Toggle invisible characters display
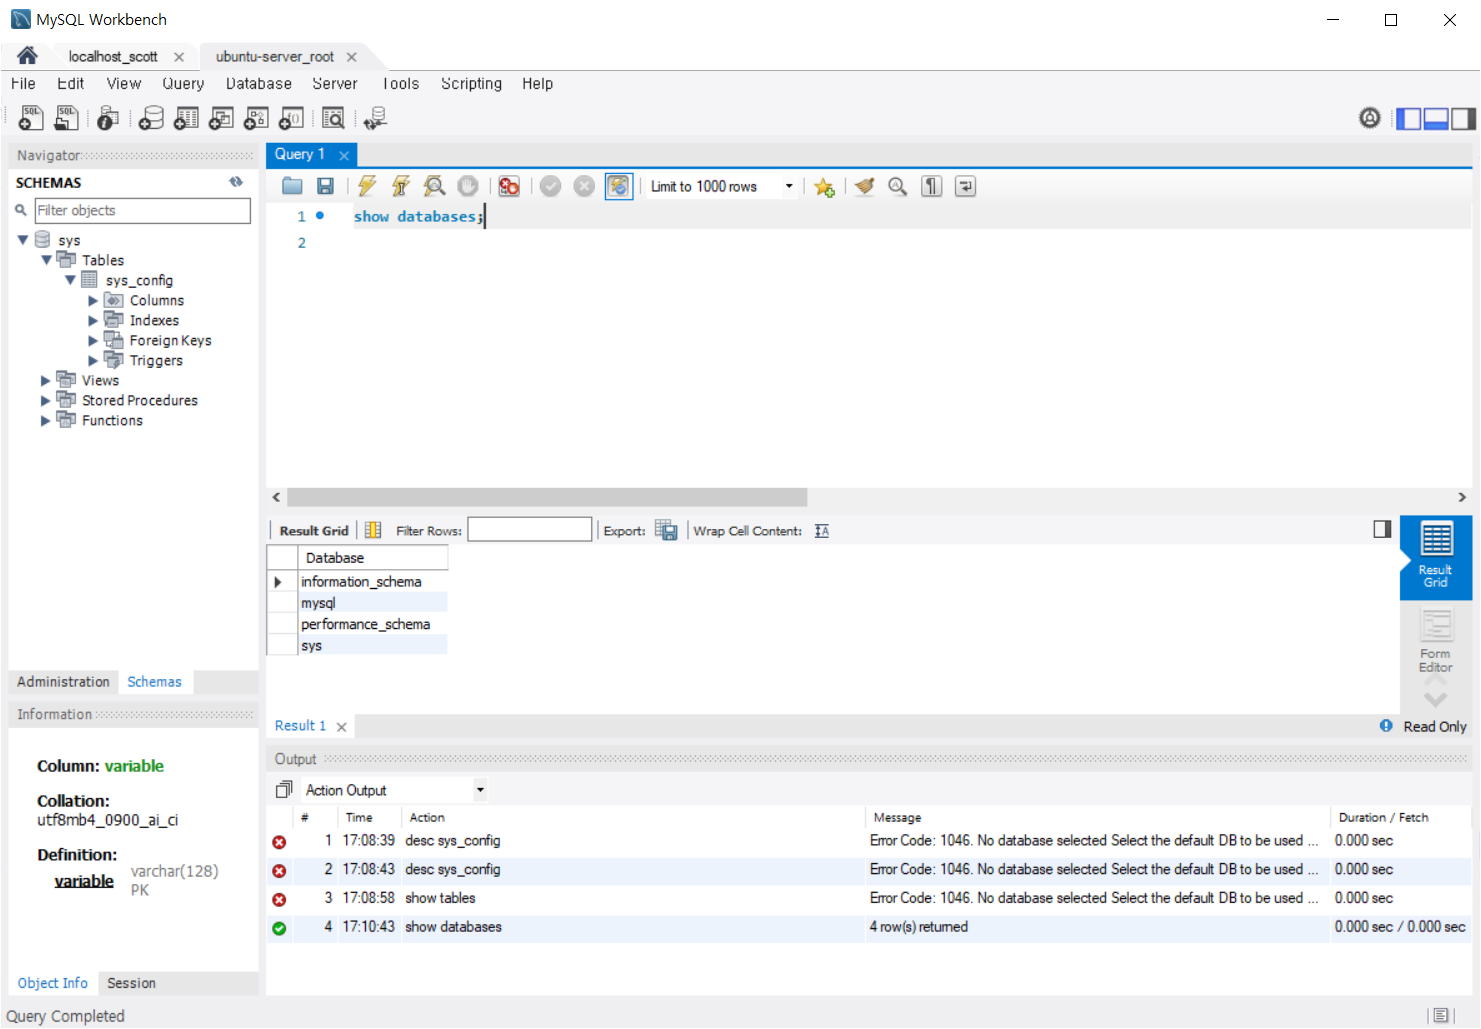1481x1029 pixels. click(x=931, y=186)
